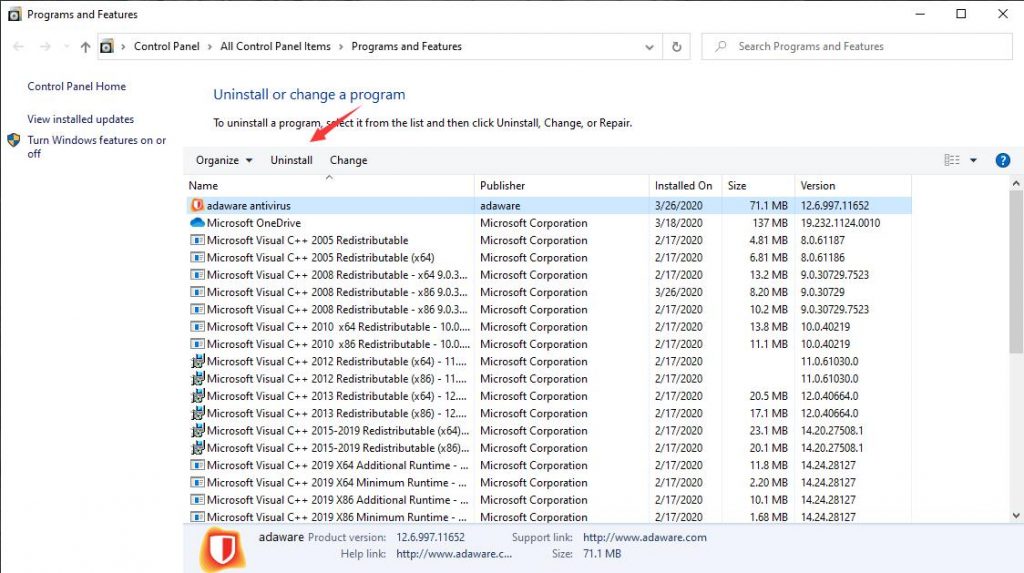Click the adaware help link URL
The image size is (1024, 573).
[454, 553]
